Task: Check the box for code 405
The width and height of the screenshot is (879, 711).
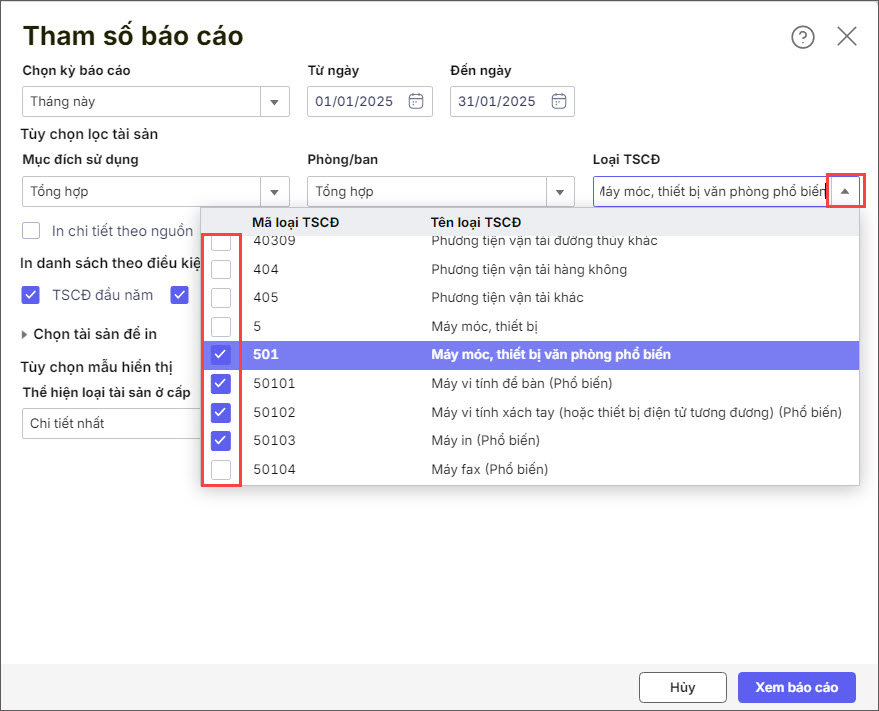Action: click(221, 298)
